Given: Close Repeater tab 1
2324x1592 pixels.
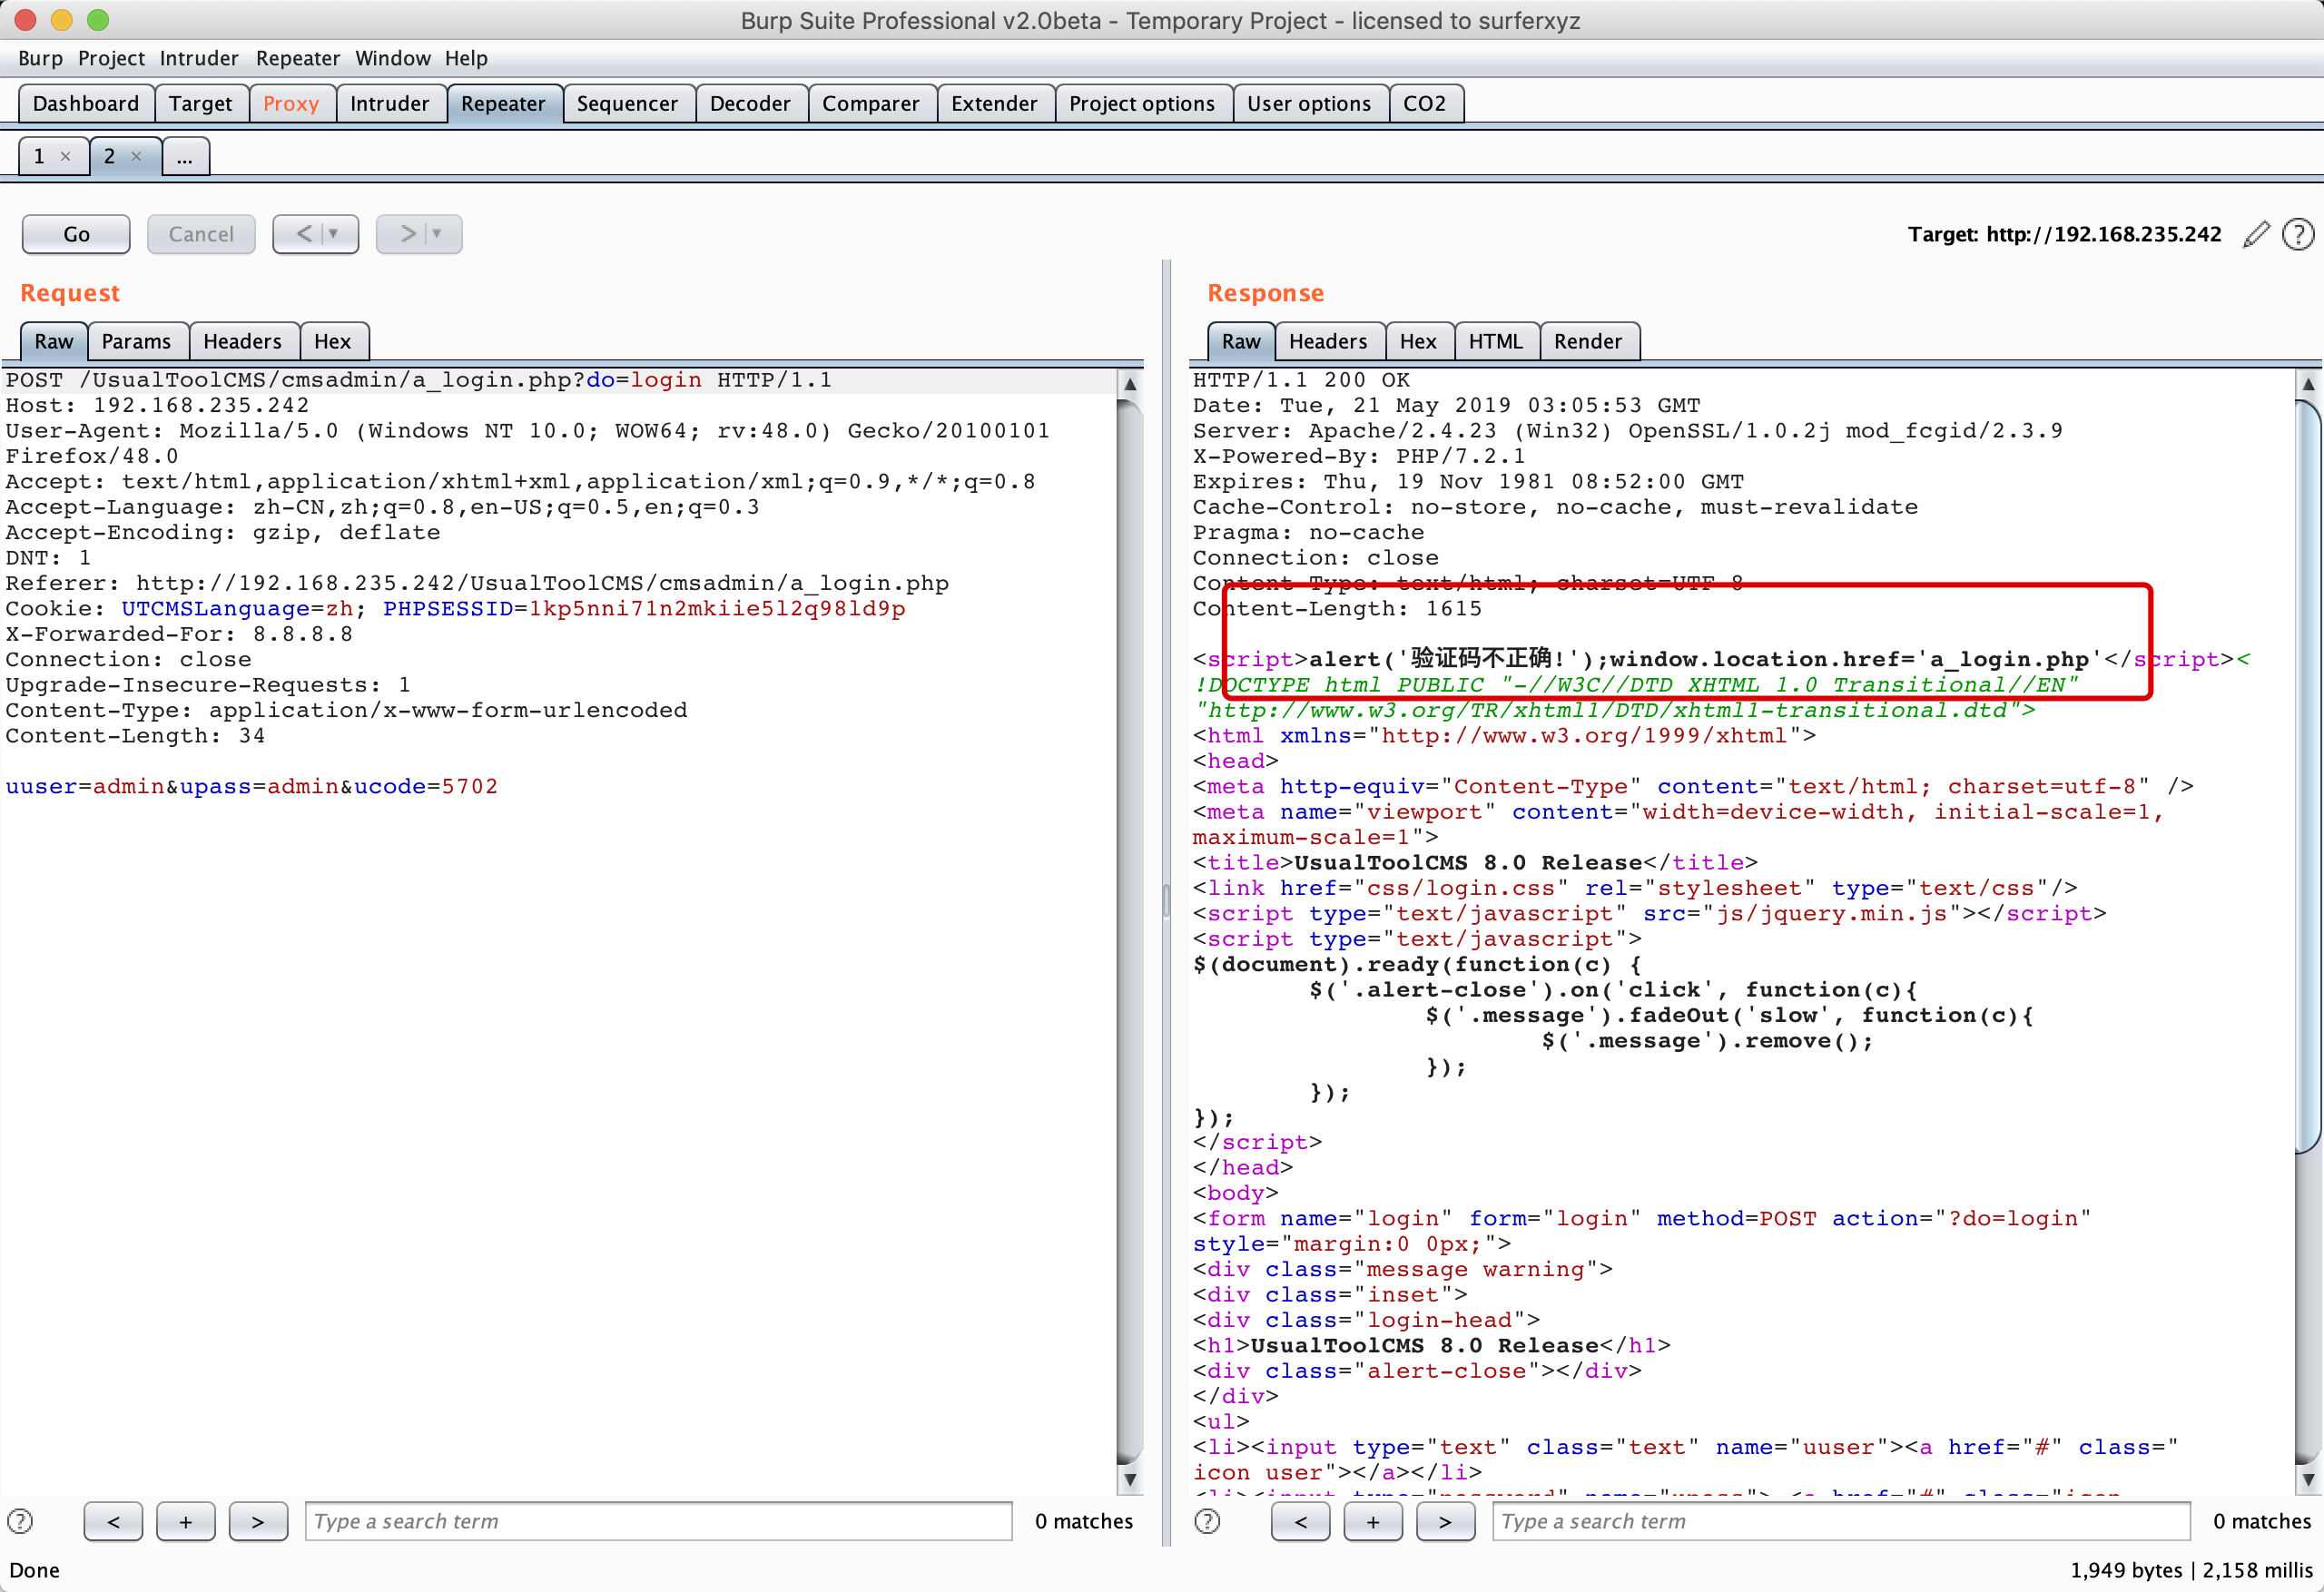Looking at the screenshot, I should click(65, 156).
